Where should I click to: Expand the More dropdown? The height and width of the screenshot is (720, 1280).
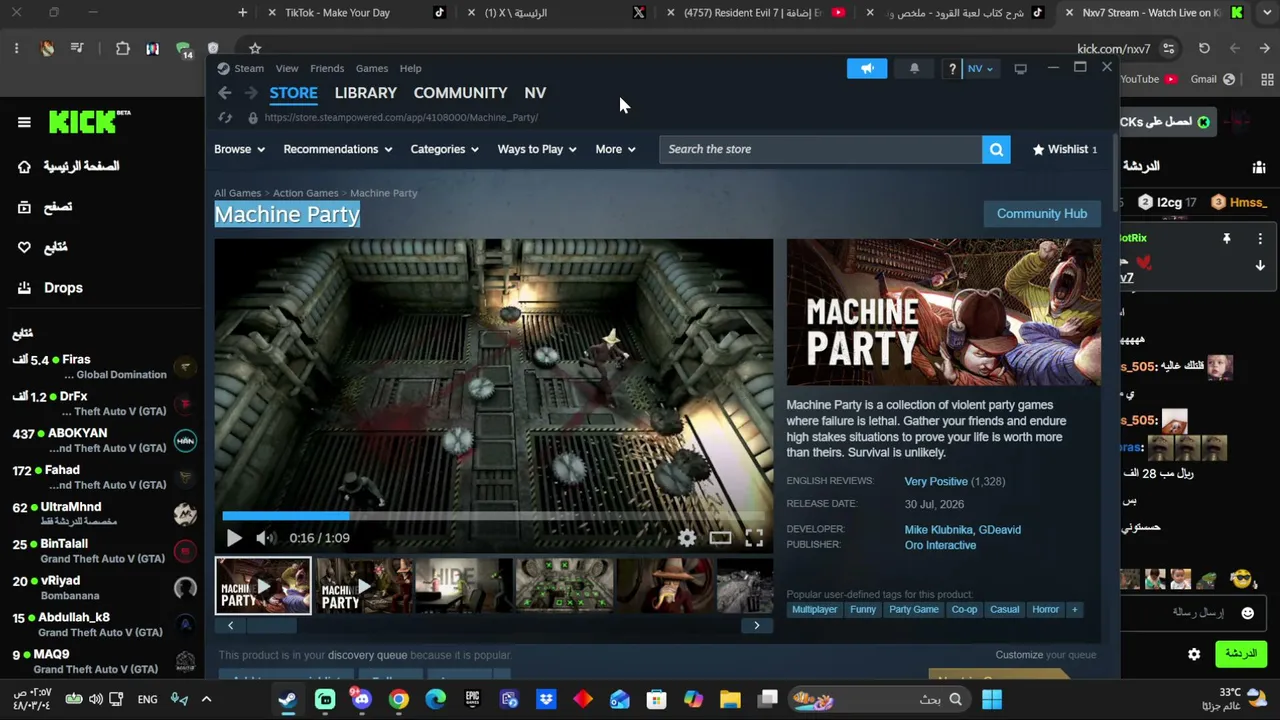(x=615, y=149)
